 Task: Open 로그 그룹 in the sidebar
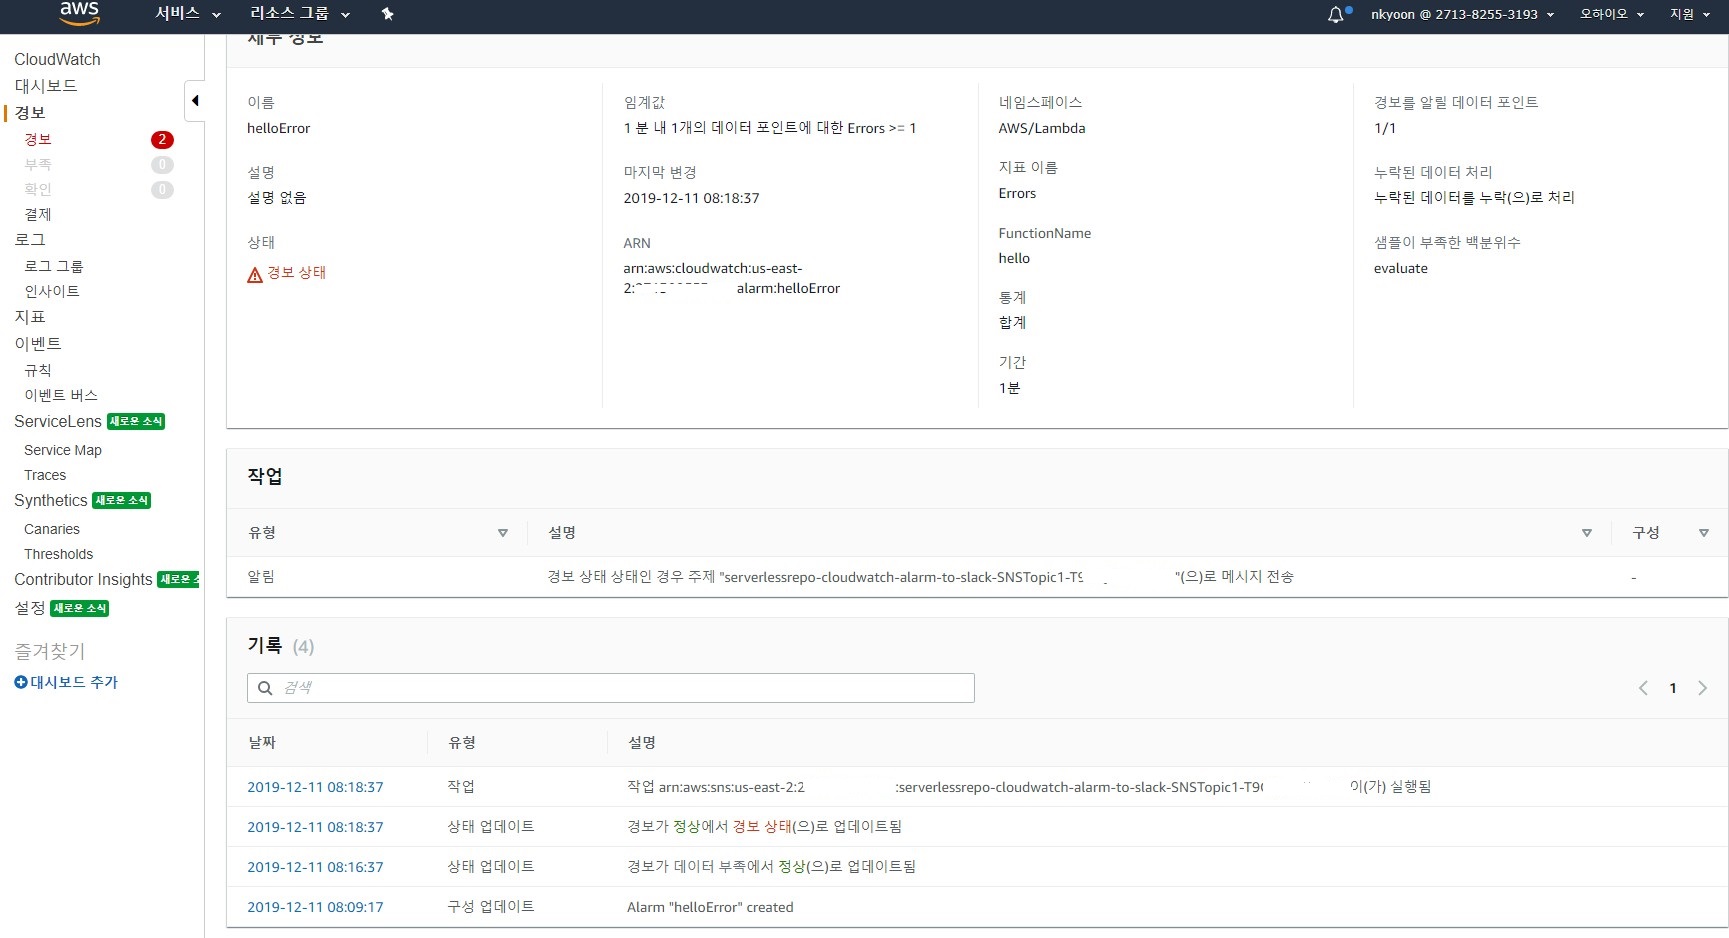tap(54, 266)
